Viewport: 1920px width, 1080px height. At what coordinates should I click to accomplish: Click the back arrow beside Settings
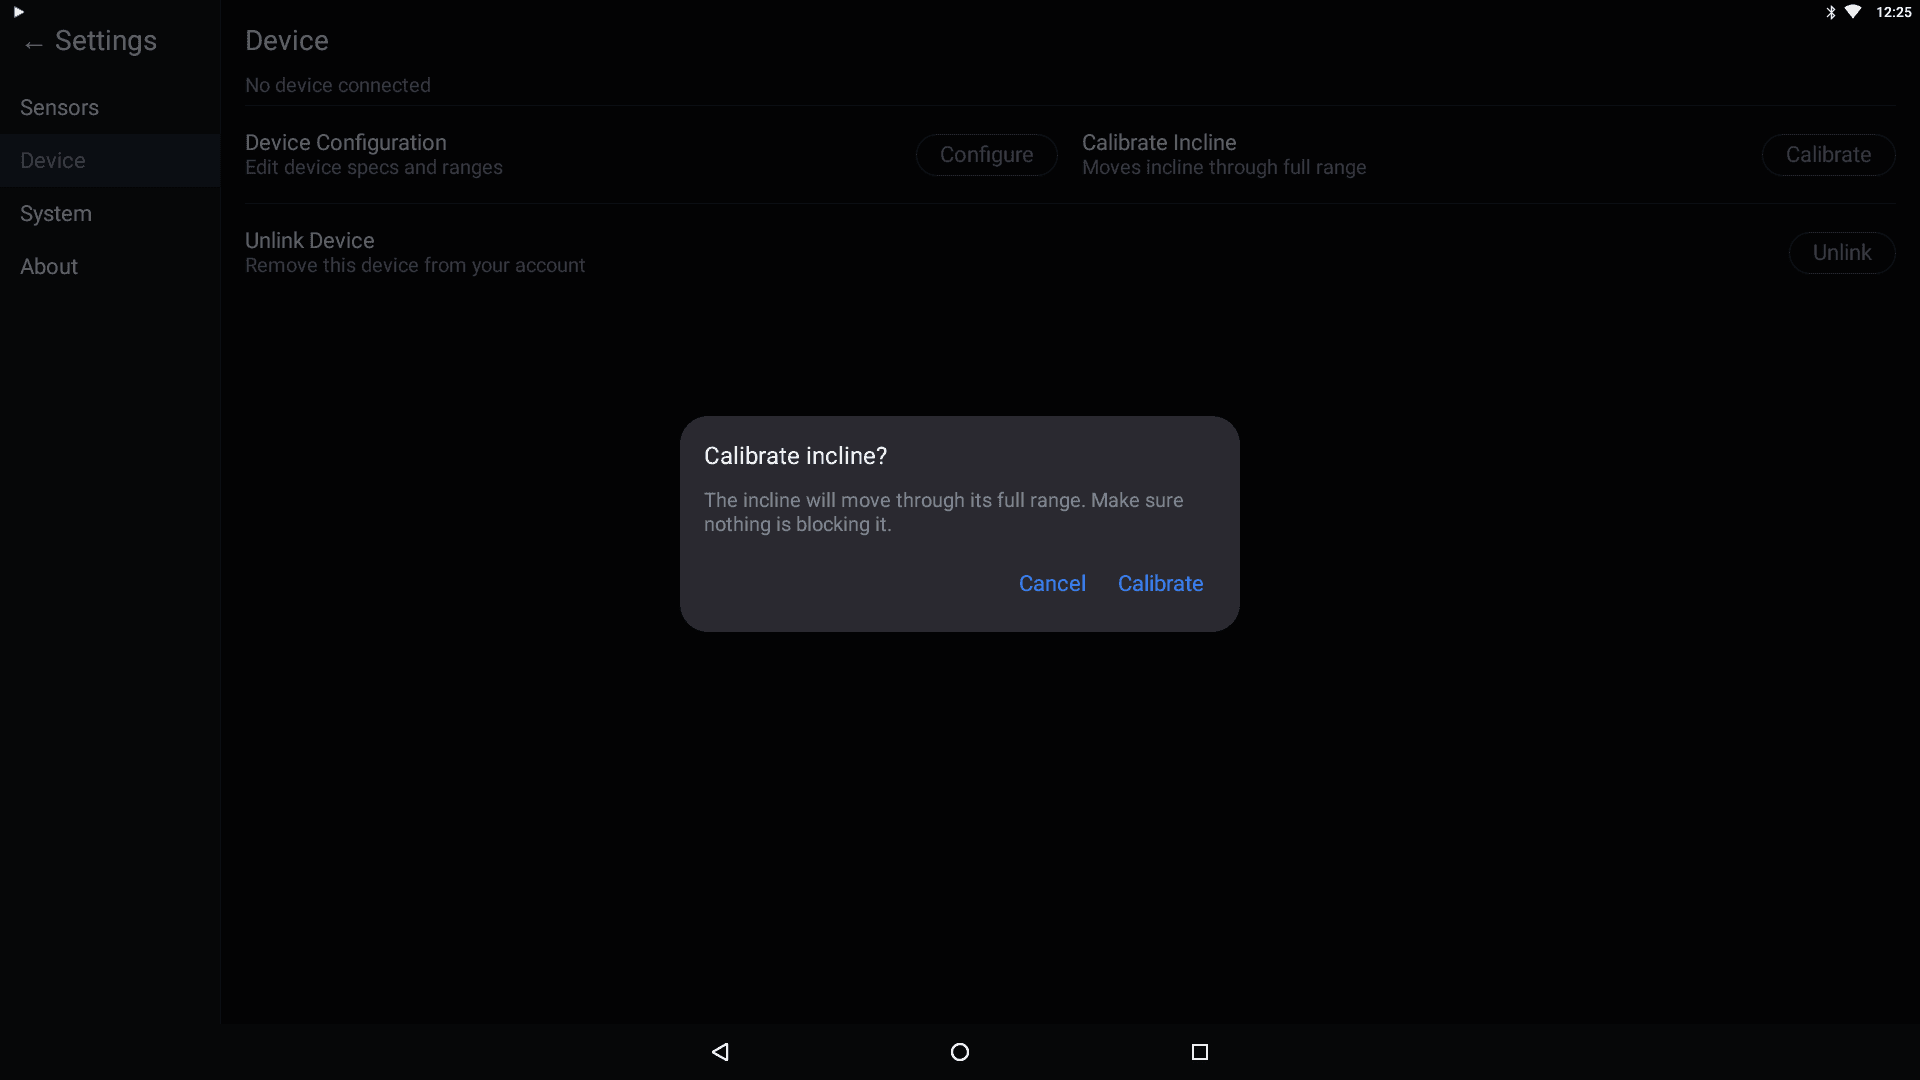(33, 44)
